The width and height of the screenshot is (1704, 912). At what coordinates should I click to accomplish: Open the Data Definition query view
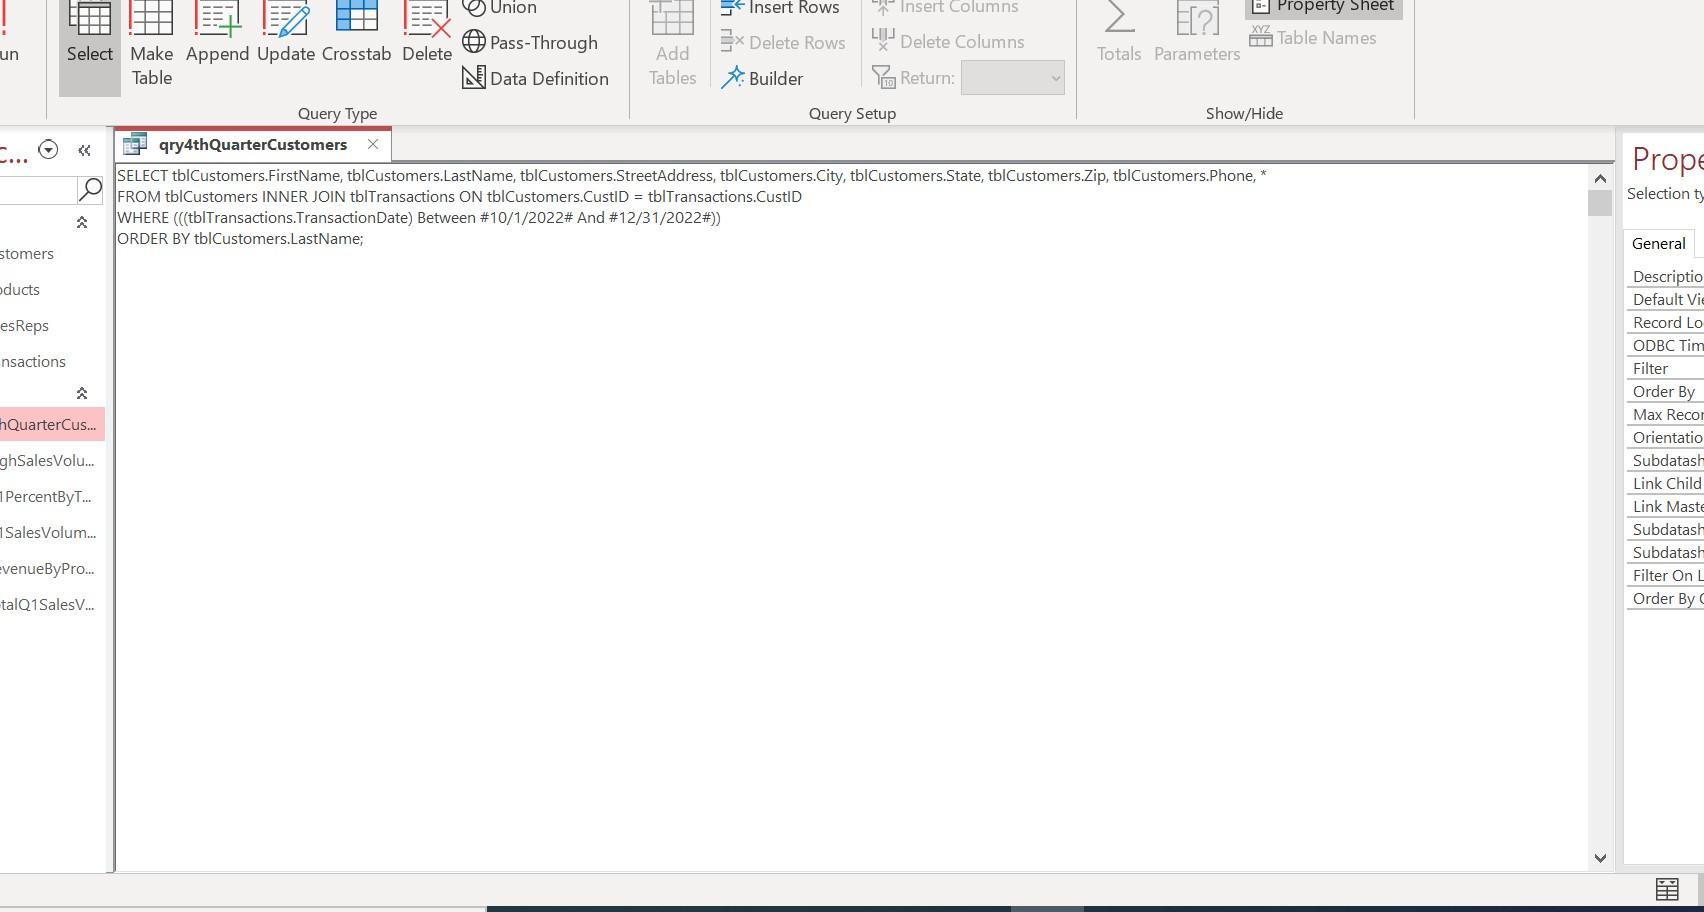point(536,78)
